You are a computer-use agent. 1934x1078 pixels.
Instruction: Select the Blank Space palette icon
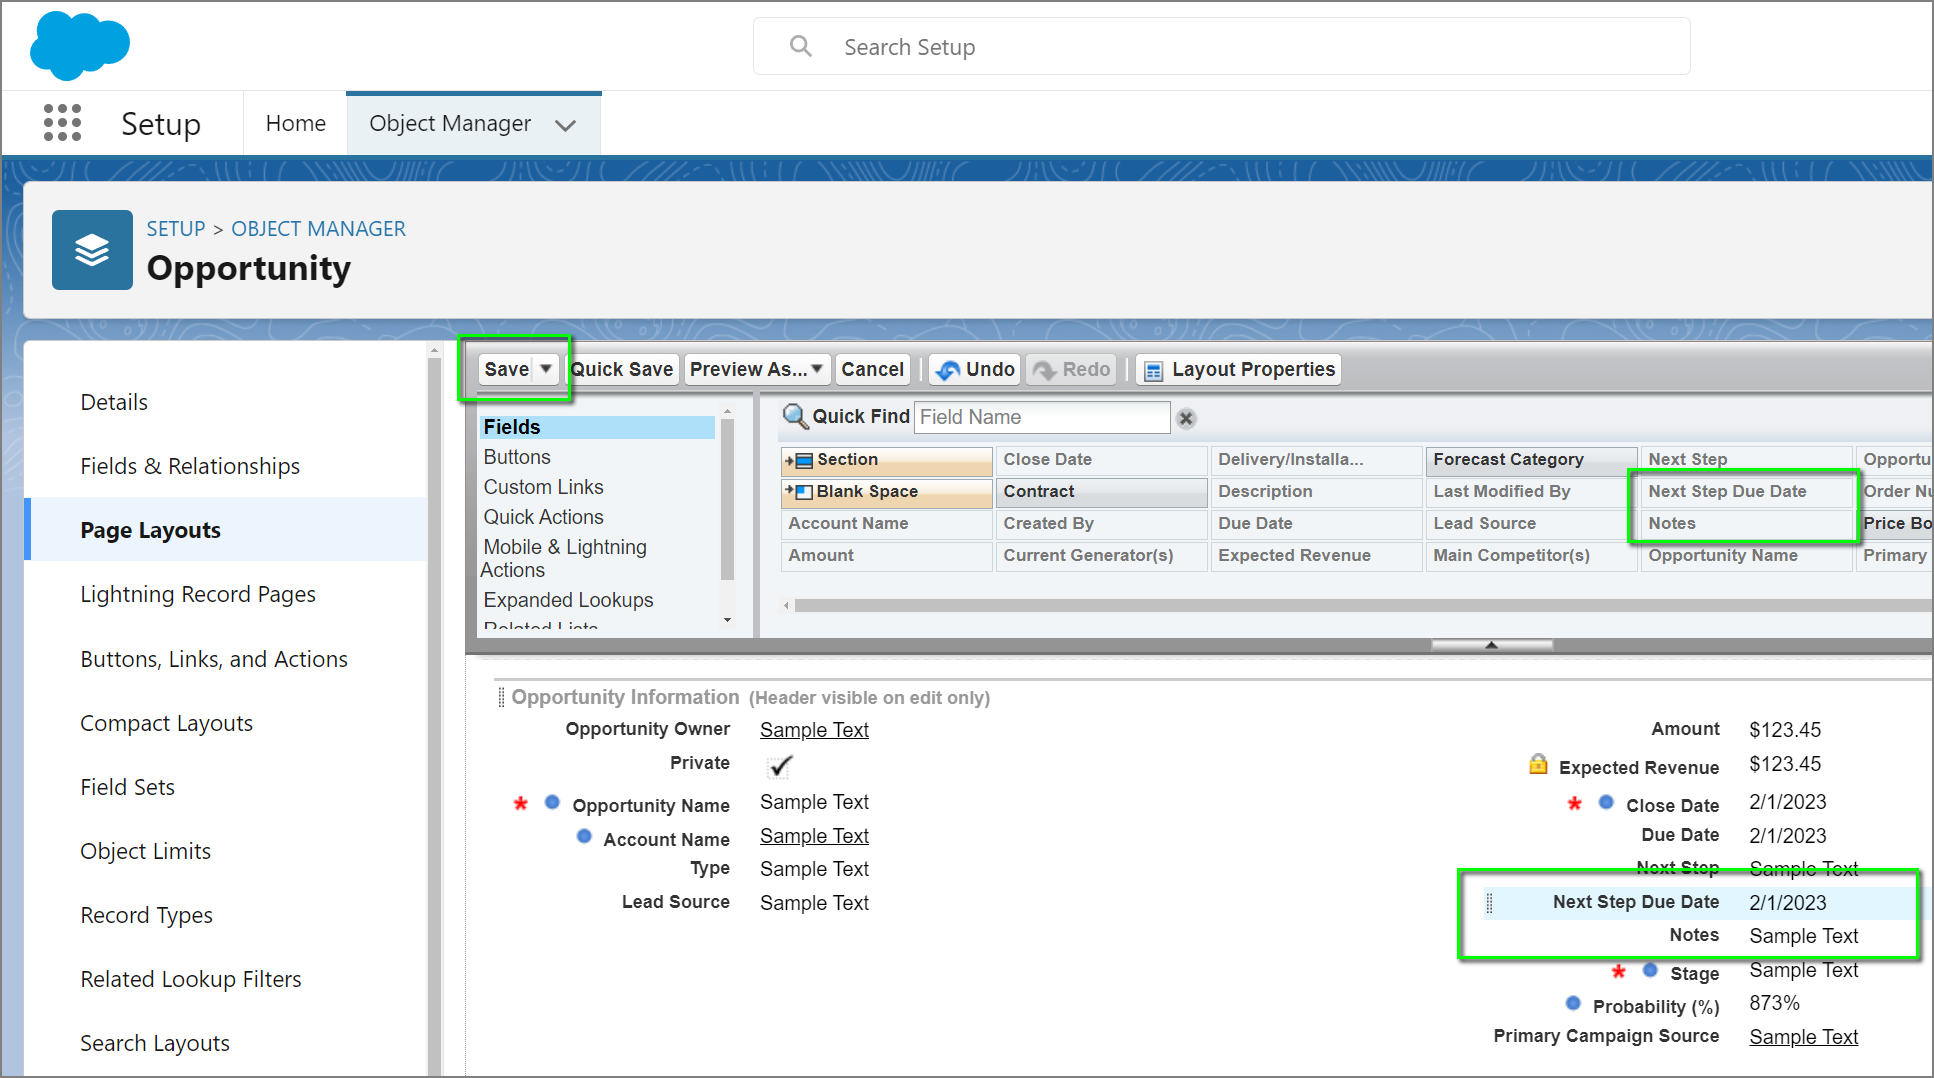click(x=800, y=492)
